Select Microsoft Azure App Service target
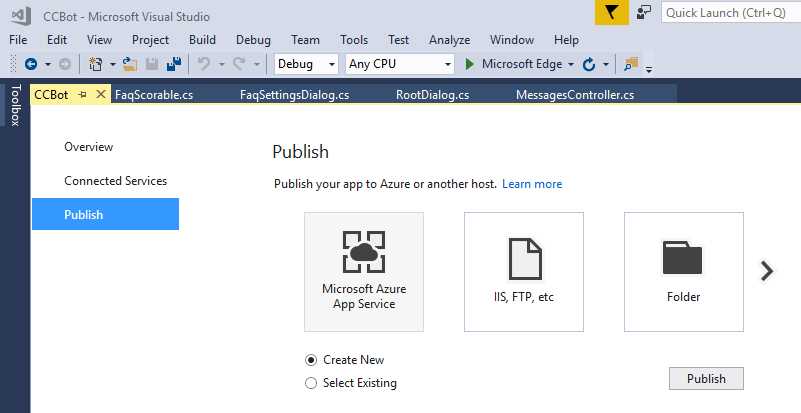Viewport: 801px width, 413px height. 364,272
